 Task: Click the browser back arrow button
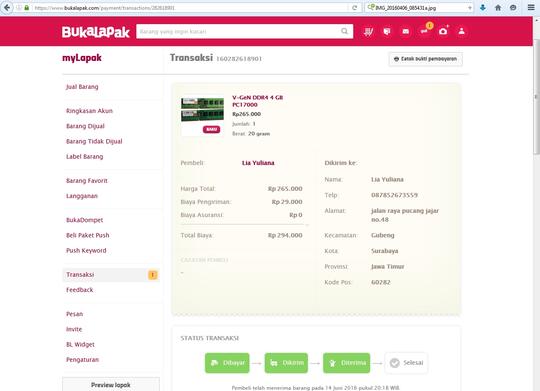point(7,8)
